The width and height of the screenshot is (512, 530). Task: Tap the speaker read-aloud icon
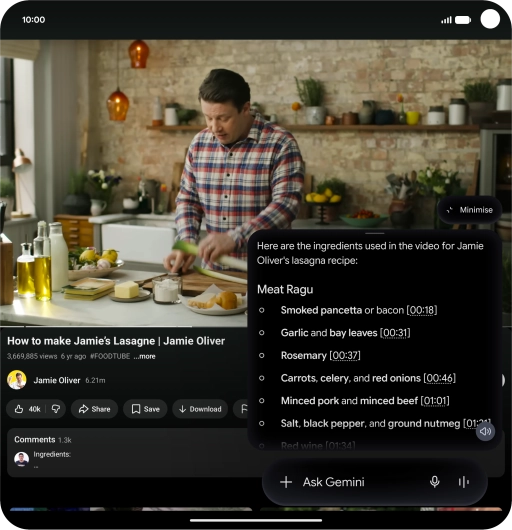pyautogui.click(x=485, y=431)
